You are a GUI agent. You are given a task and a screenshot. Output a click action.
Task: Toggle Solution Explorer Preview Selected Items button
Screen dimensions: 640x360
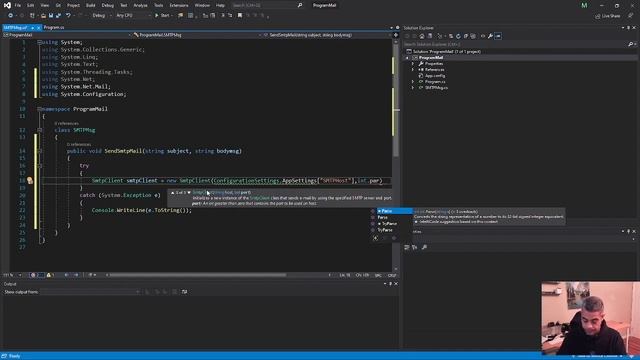(x=498, y=36)
